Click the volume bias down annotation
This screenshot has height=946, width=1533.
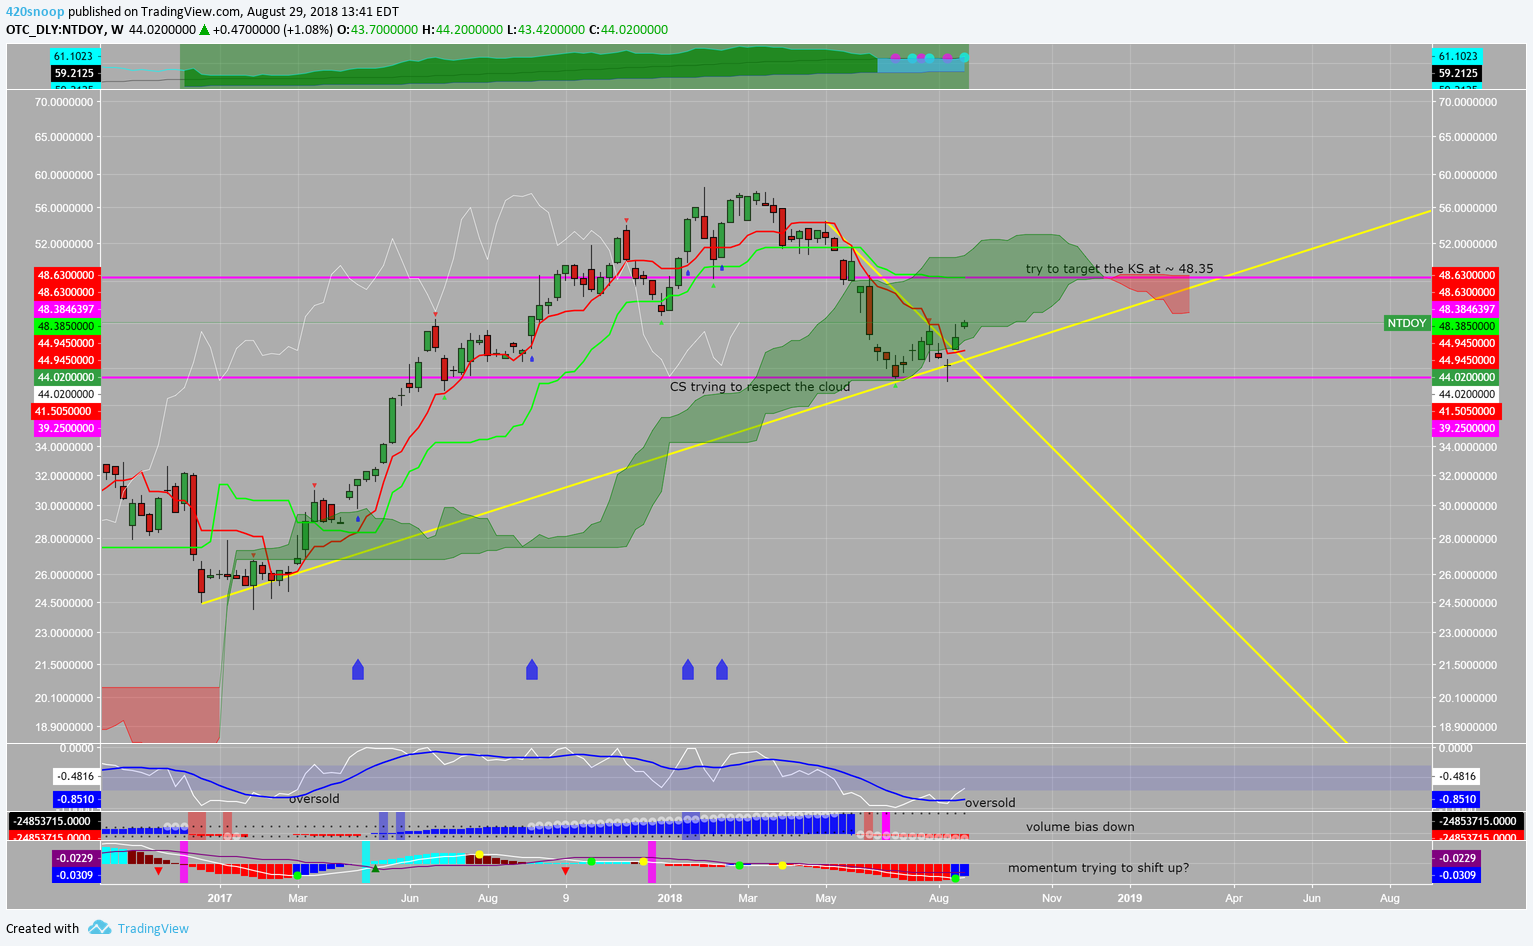[x=1080, y=827]
